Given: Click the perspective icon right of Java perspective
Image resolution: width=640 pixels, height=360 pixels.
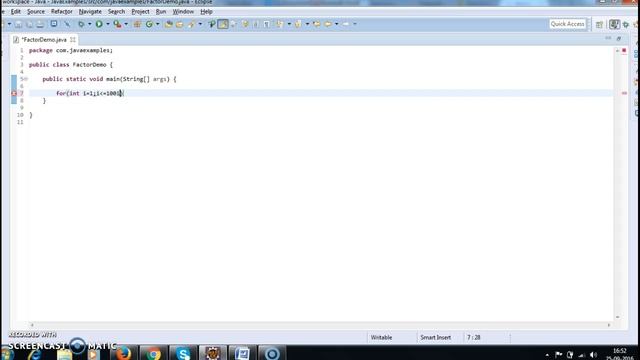Looking at the screenshot, I should [x=626, y=25].
